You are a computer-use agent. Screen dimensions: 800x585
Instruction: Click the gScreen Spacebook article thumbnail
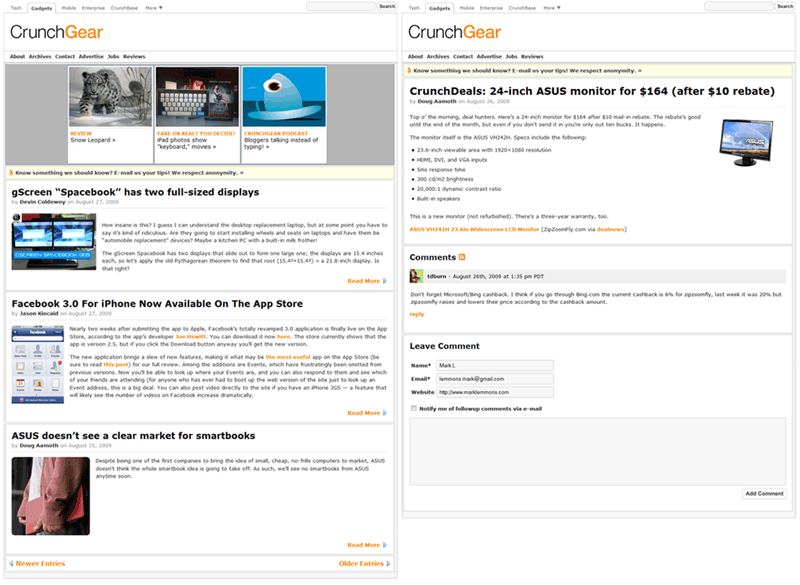pos(54,242)
